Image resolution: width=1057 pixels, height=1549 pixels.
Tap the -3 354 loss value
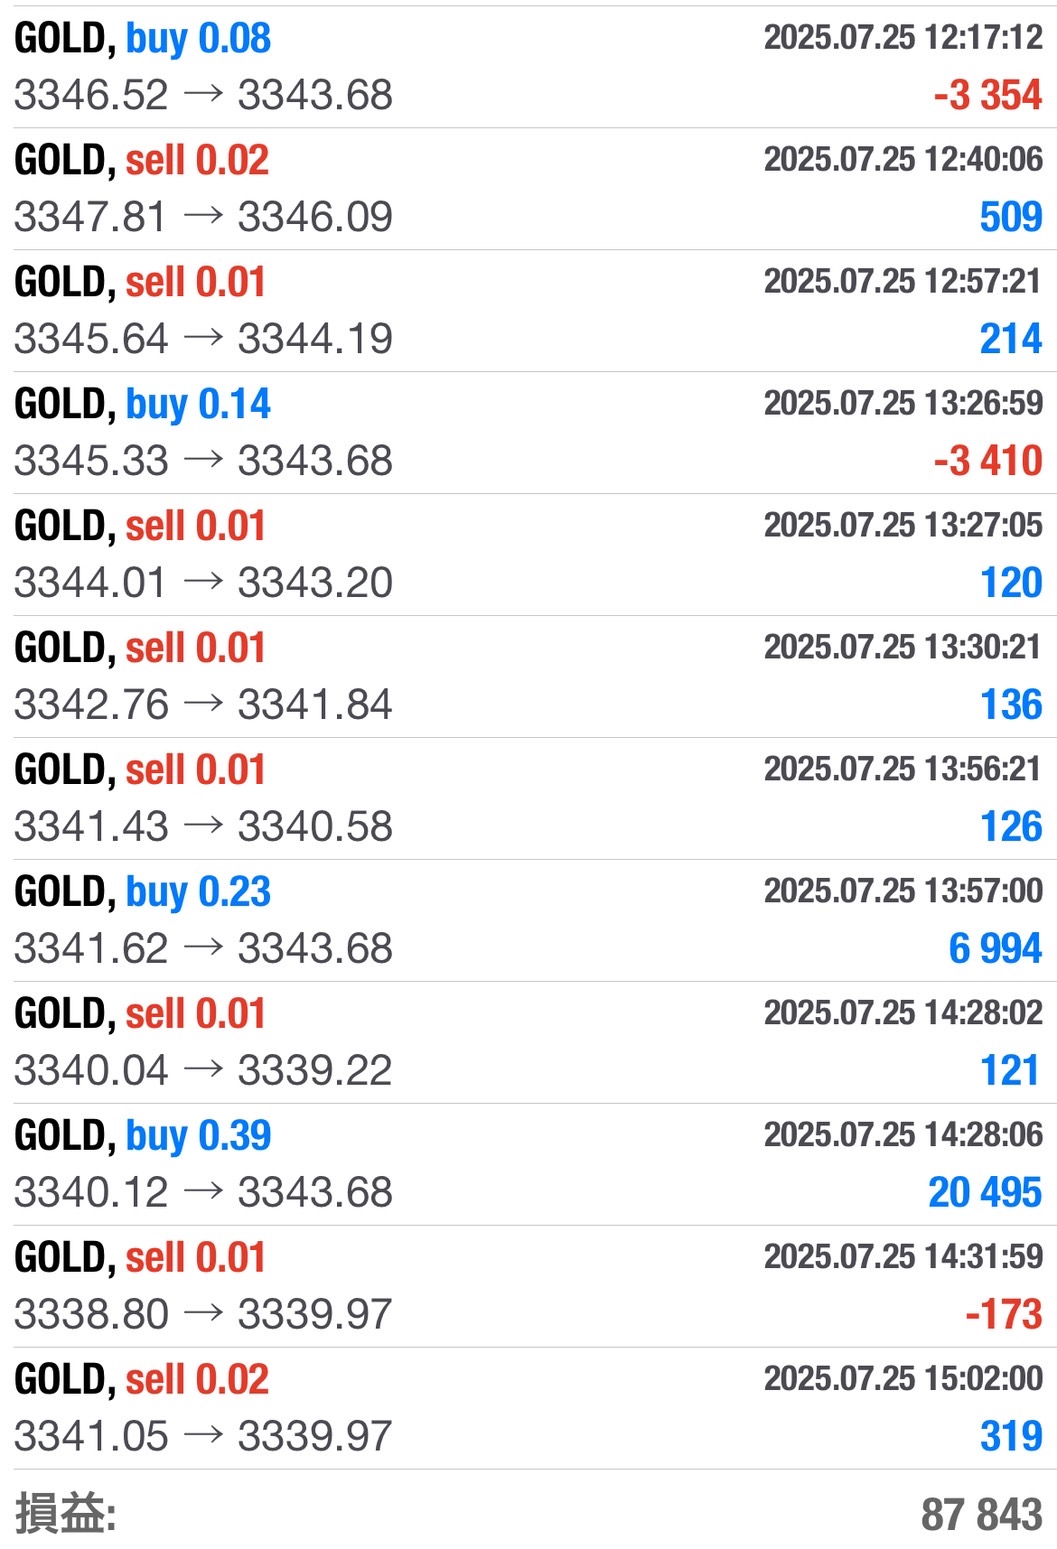(987, 95)
